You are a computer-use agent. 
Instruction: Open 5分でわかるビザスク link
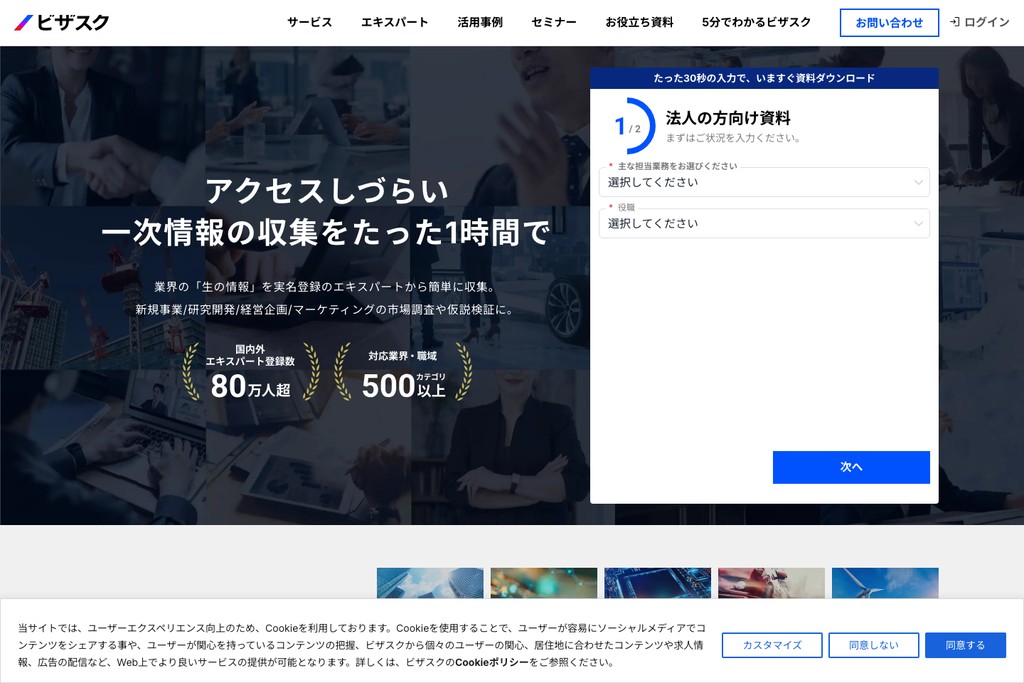(x=756, y=22)
